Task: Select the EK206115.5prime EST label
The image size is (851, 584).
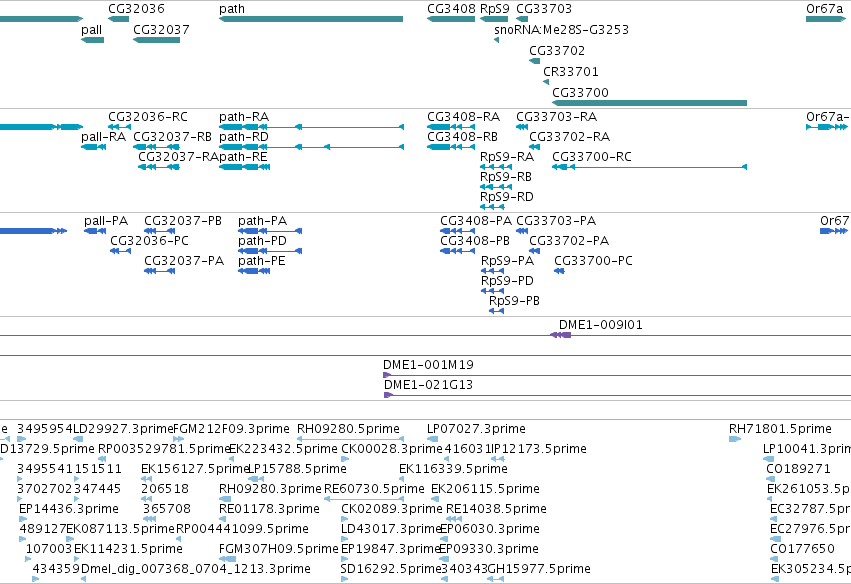Action: (x=485, y=490)
